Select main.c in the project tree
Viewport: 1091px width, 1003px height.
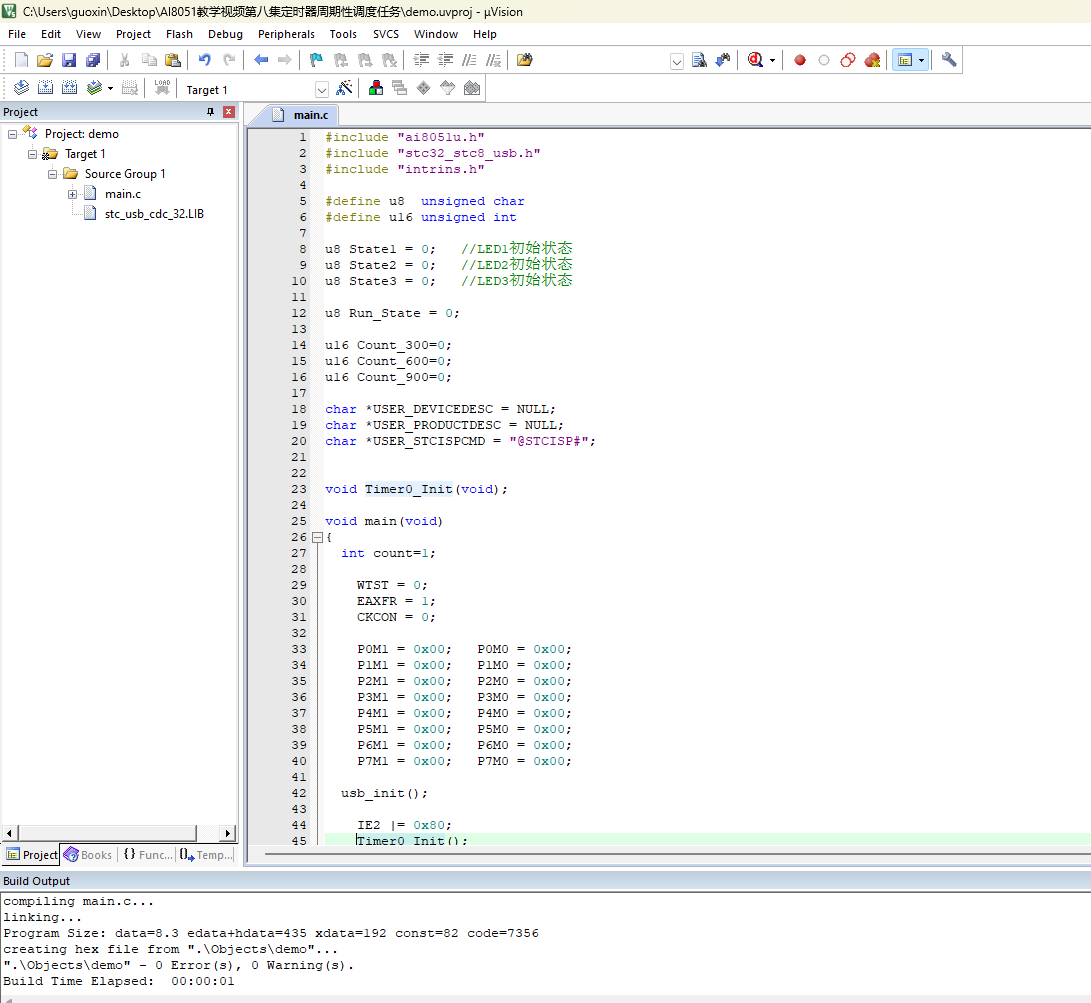[x=122, y=194]
